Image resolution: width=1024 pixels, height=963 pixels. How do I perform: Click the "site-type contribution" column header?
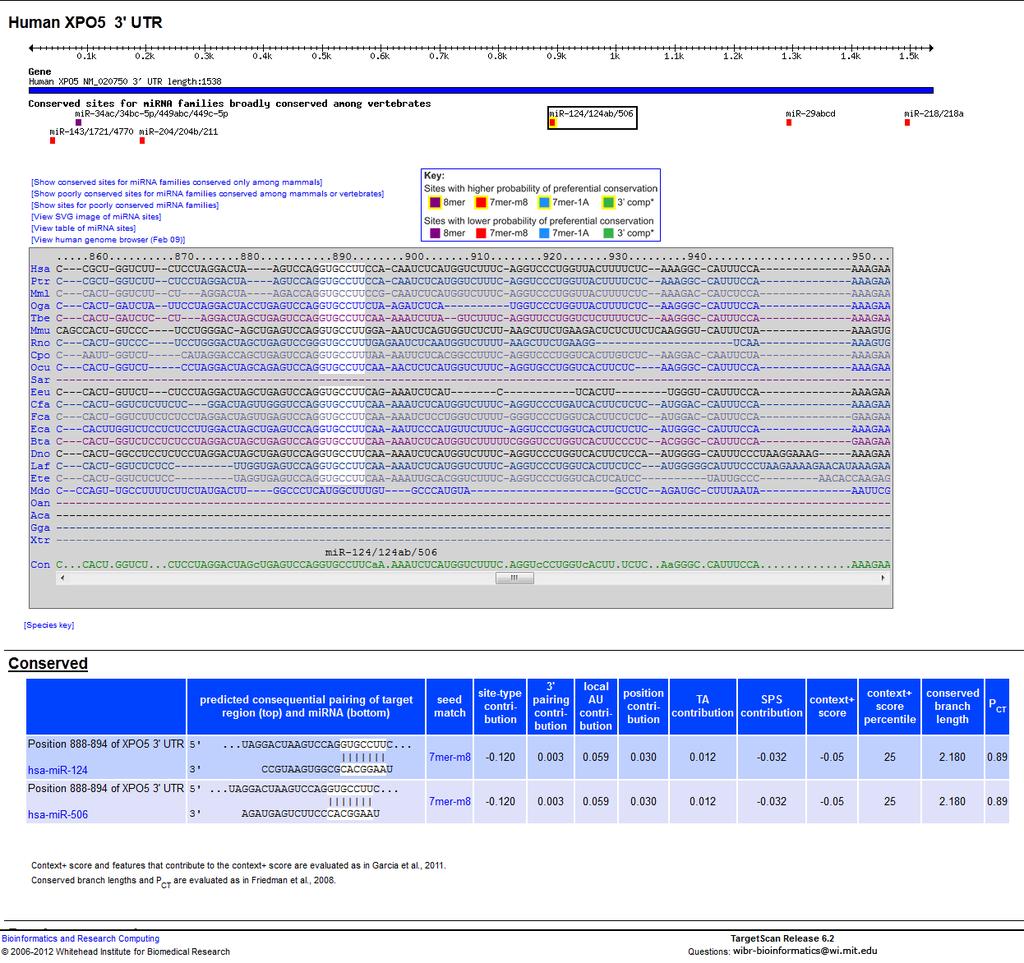pos(500,706)
